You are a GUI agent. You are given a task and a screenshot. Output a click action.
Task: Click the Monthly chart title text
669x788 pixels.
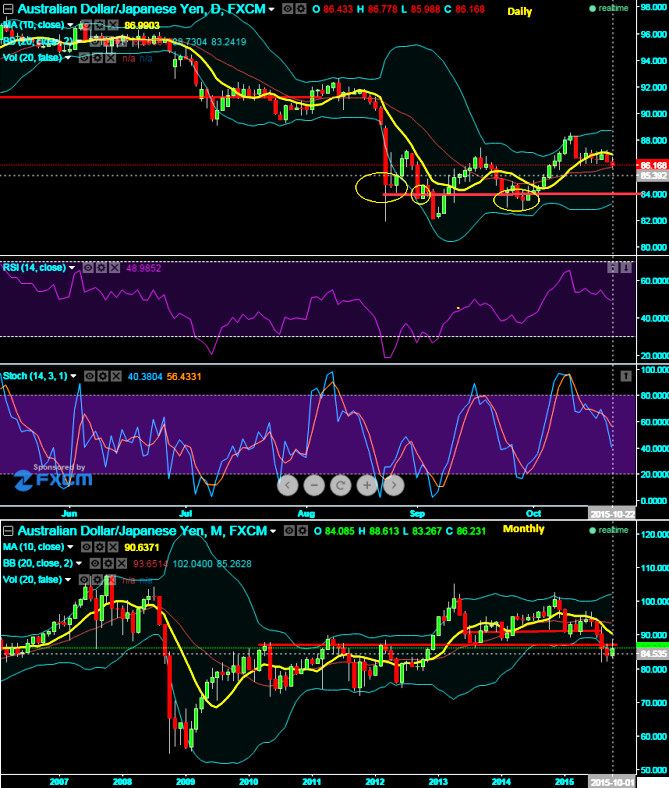coord(142,531)
